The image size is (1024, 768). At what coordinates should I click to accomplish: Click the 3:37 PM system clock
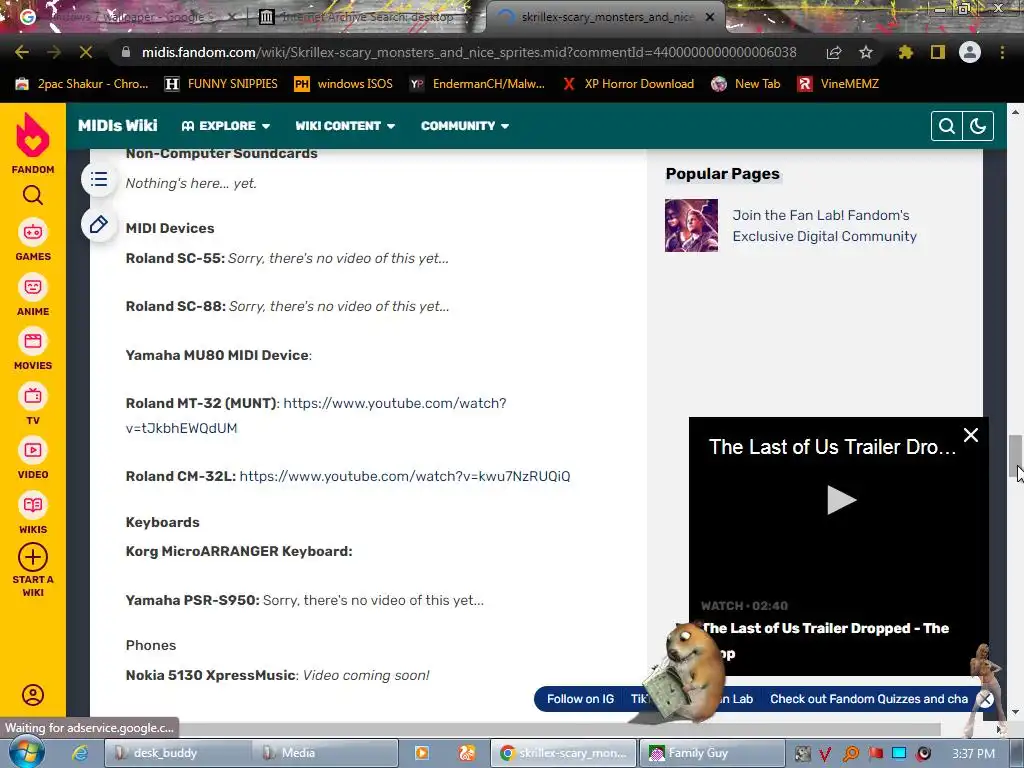[973, 753]
